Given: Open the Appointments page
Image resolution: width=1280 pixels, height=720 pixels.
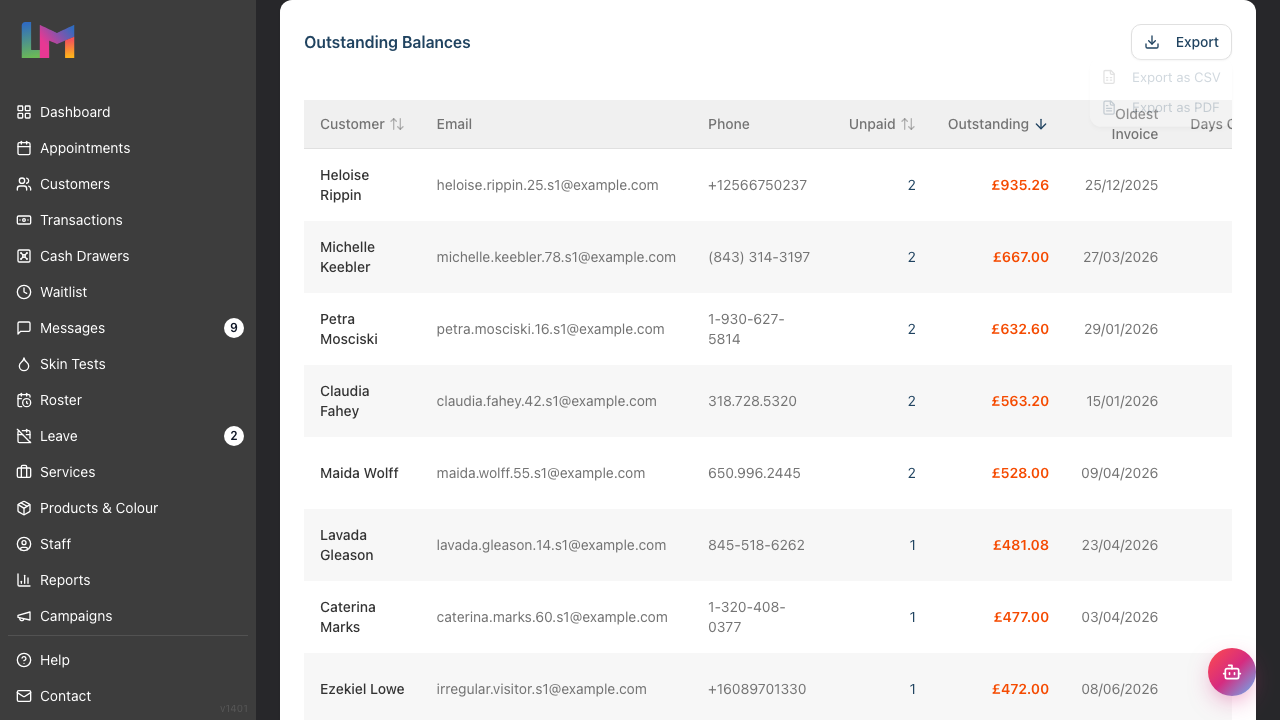Looking at the screenshot, I should [x=128, y=148].
